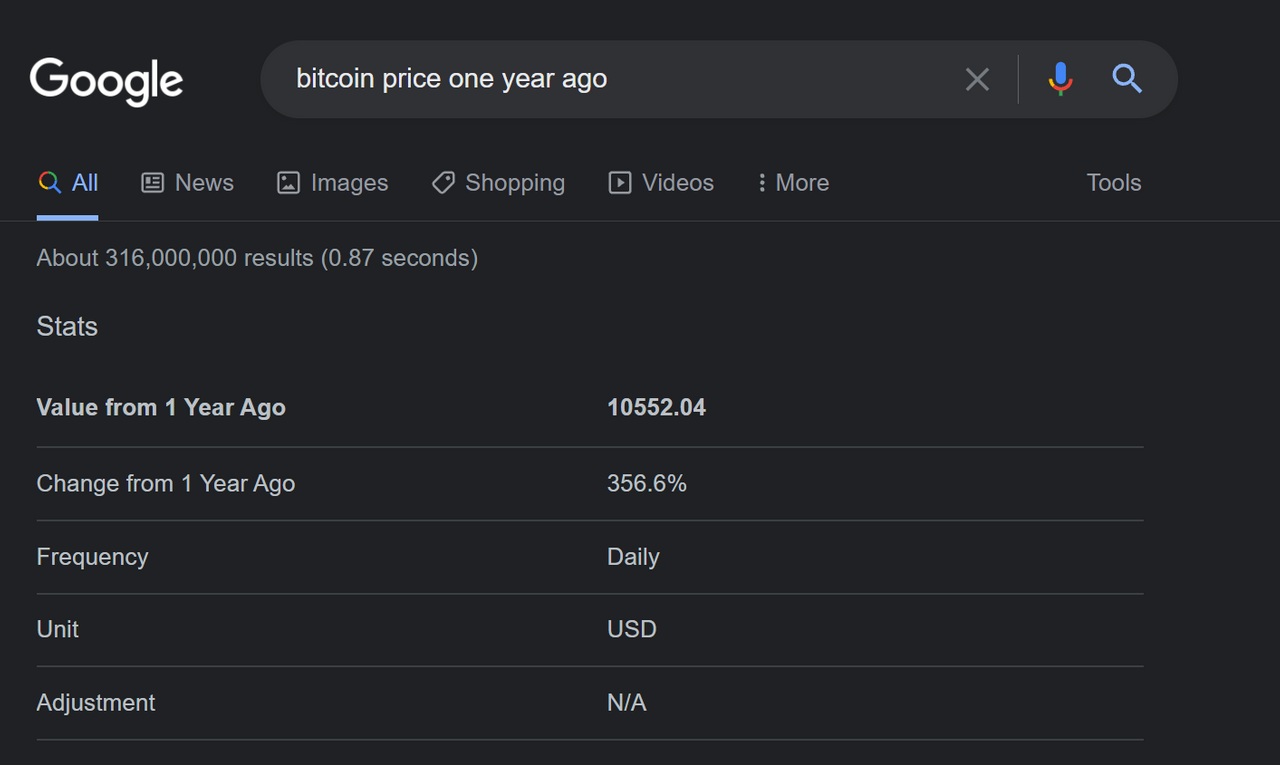Click the 10552.04 value
Viewport: 1280px width, 765px height.
tap(656, 408)
